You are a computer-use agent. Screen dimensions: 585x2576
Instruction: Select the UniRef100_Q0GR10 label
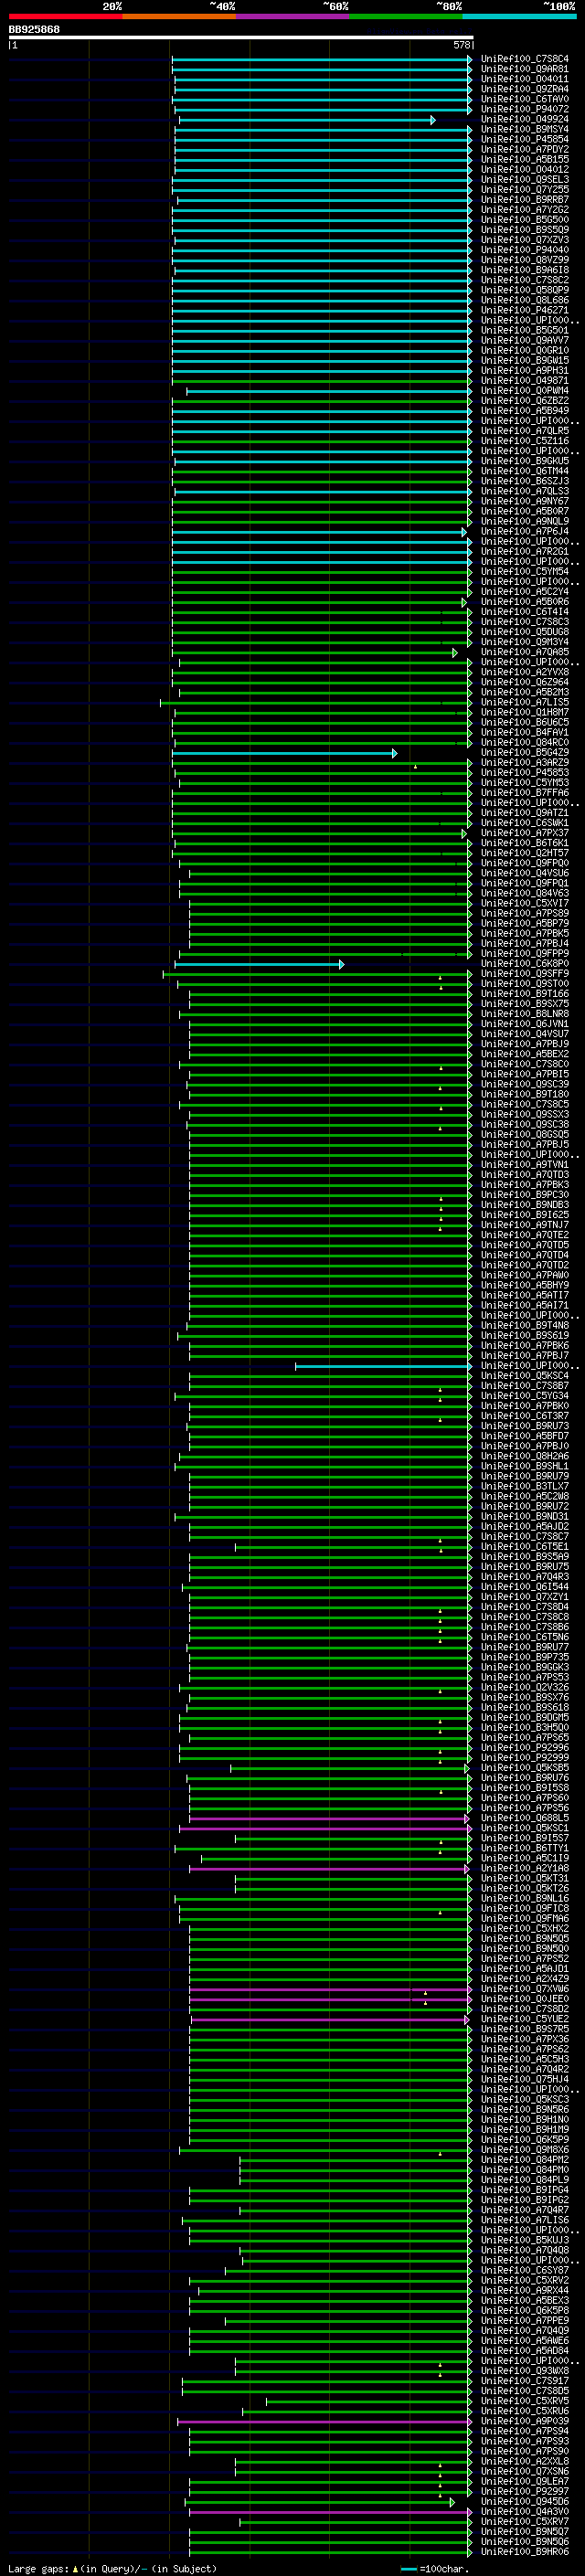pyautogui.click(x=524, y=350)
